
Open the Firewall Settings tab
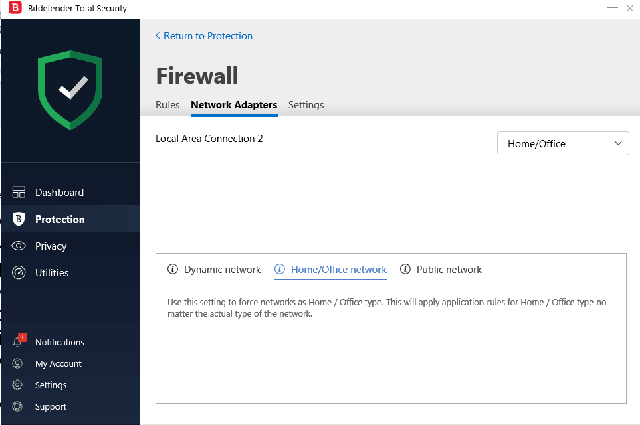pos(306,105)
